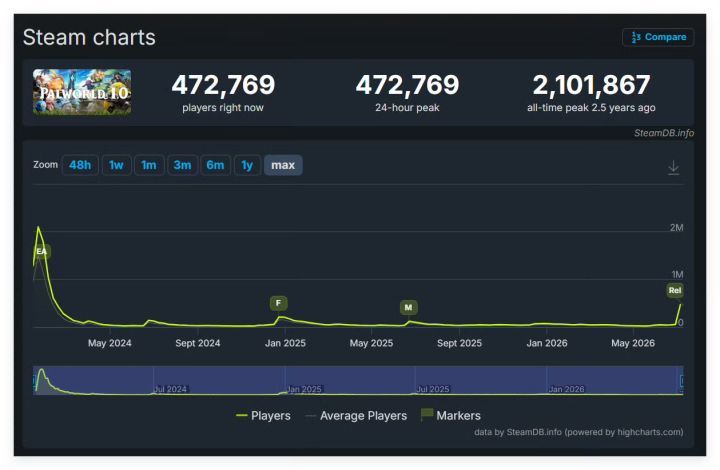Click the EA marker on chart
The image size is (720, 470).
(42, 252)
